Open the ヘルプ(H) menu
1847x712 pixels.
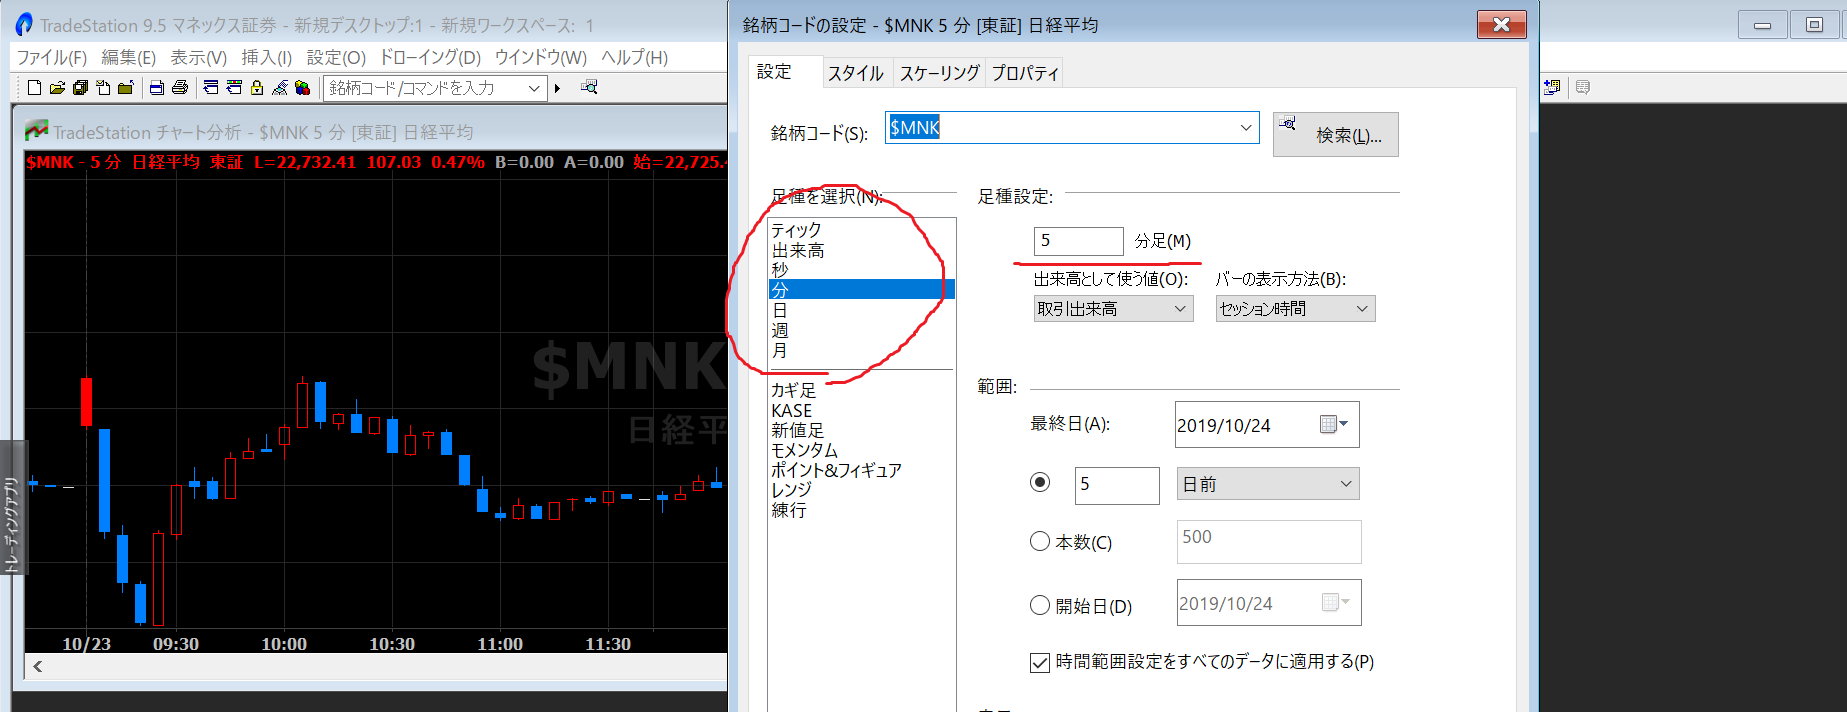coord(634,58)
